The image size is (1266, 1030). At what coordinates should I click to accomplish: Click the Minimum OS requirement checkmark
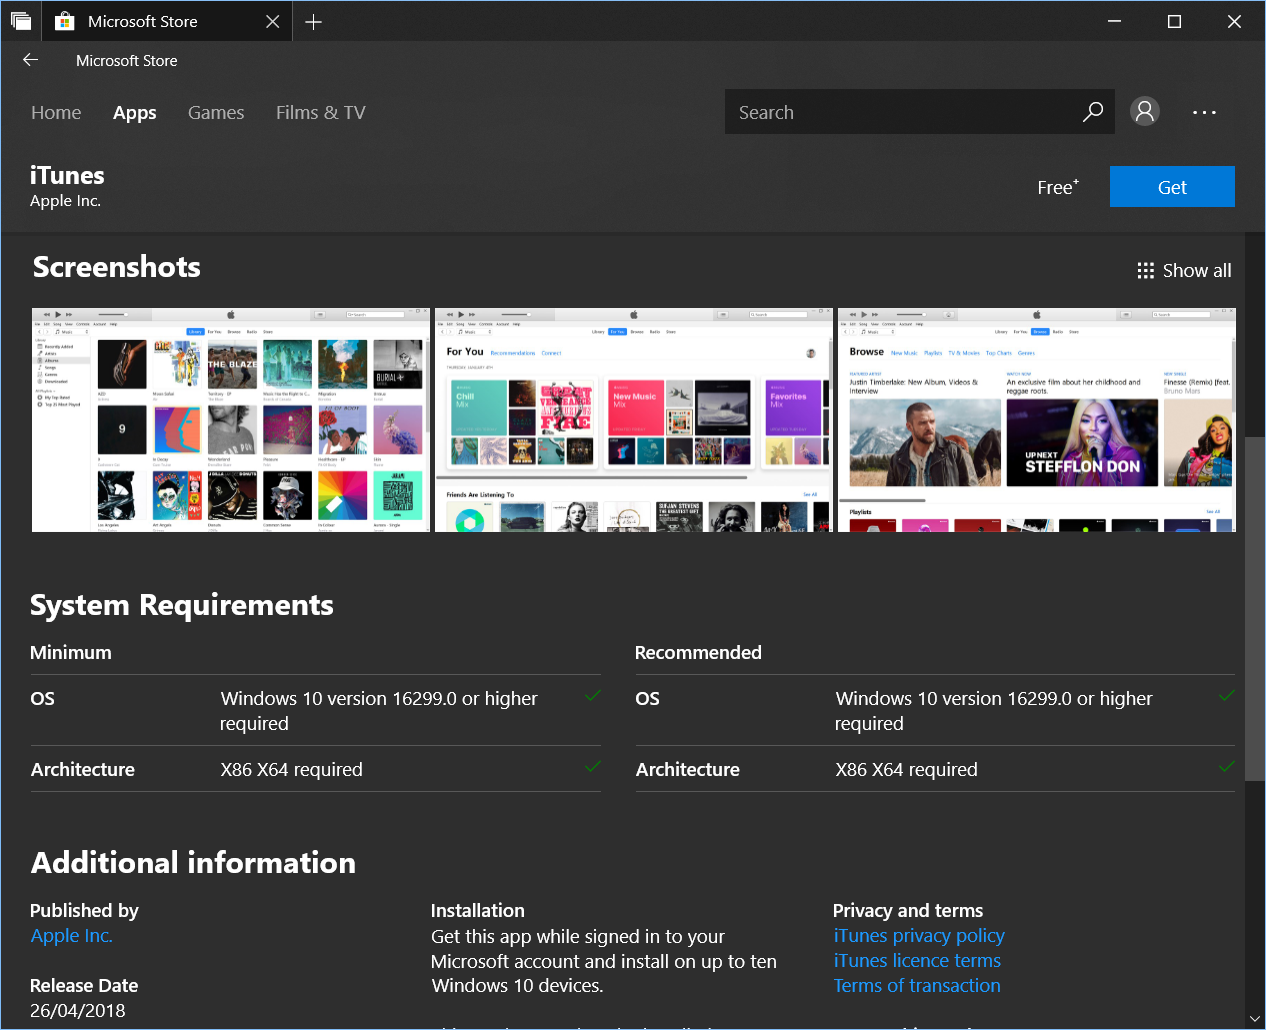(593, 695)
